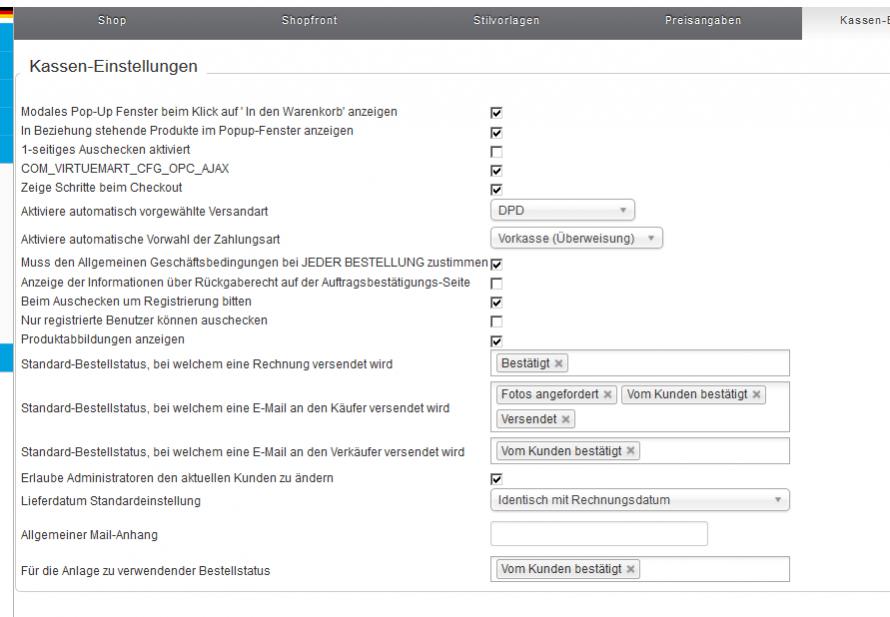This screenshot has width=890, height=617.
Task: Remove Vom Kunden bestätigt tag in the Käufer field
Action: pyautogui.click(x=756, y=394)
